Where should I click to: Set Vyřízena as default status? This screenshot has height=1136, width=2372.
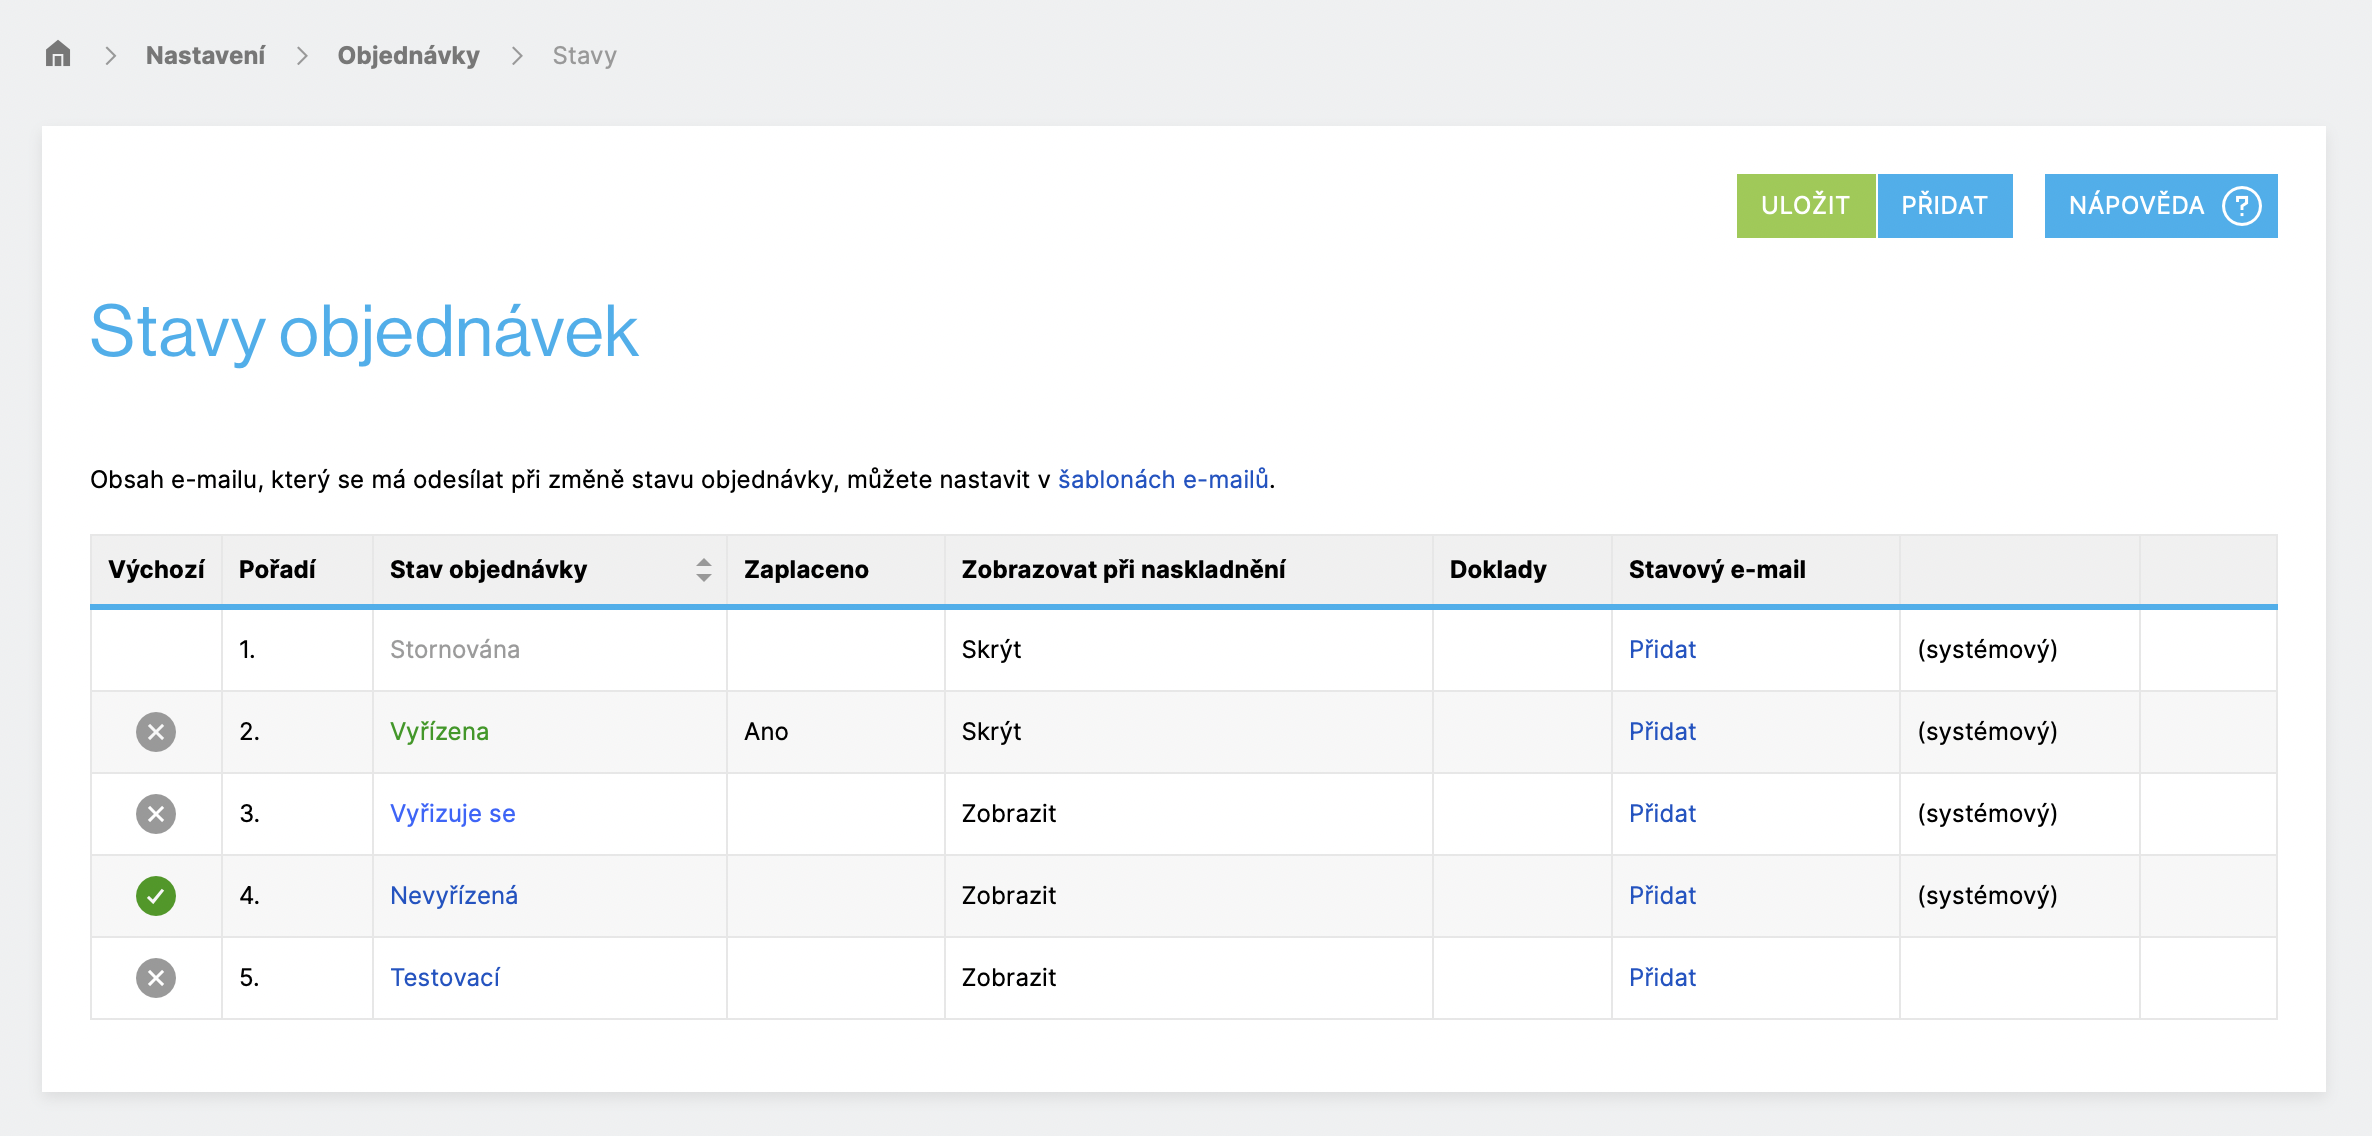(x=156, y=732)
